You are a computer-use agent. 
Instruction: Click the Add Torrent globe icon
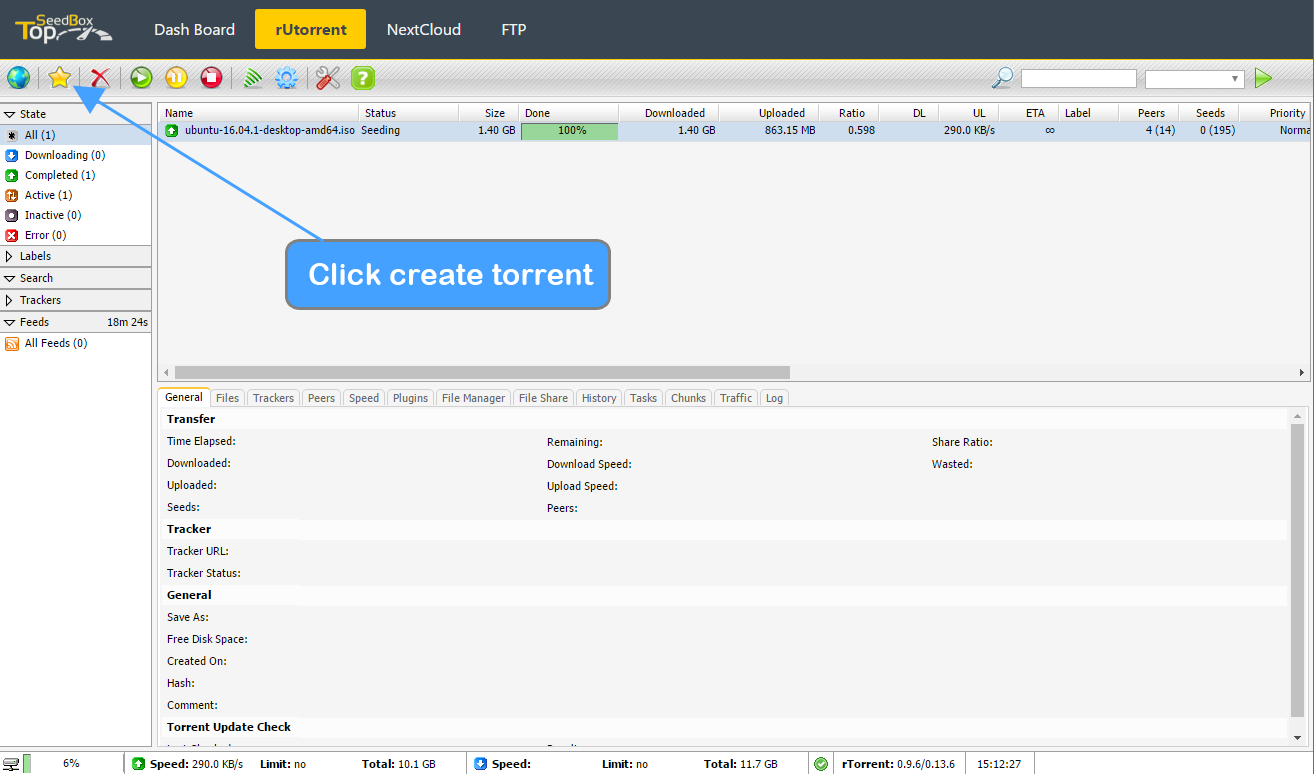point(18,78)
